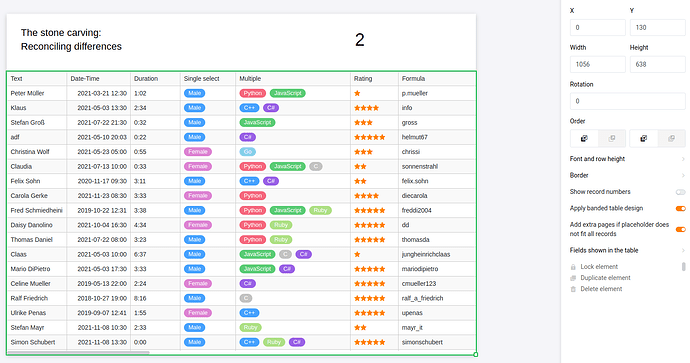Click the last, greyed icon in the Order row
Image resolution: width=690 pixels, height=363 pixels.
click(x=672, y=139)
